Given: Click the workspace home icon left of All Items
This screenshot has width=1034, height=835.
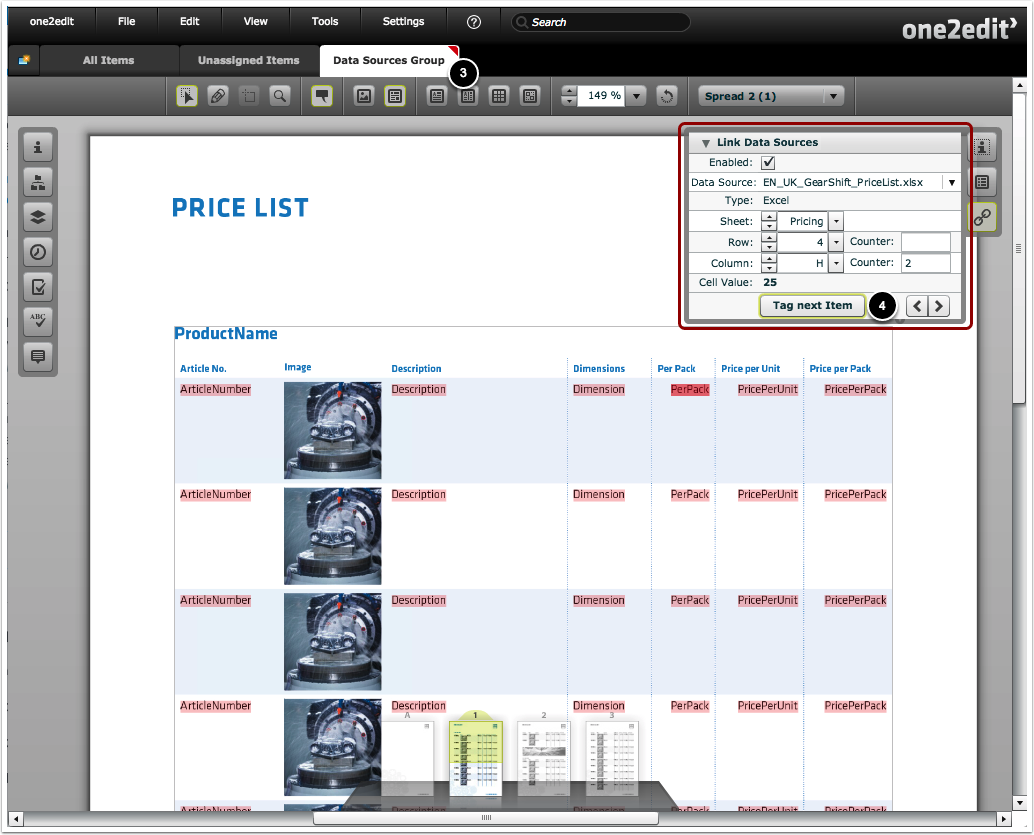Looking at the screenshot, I should coord(24,60).
